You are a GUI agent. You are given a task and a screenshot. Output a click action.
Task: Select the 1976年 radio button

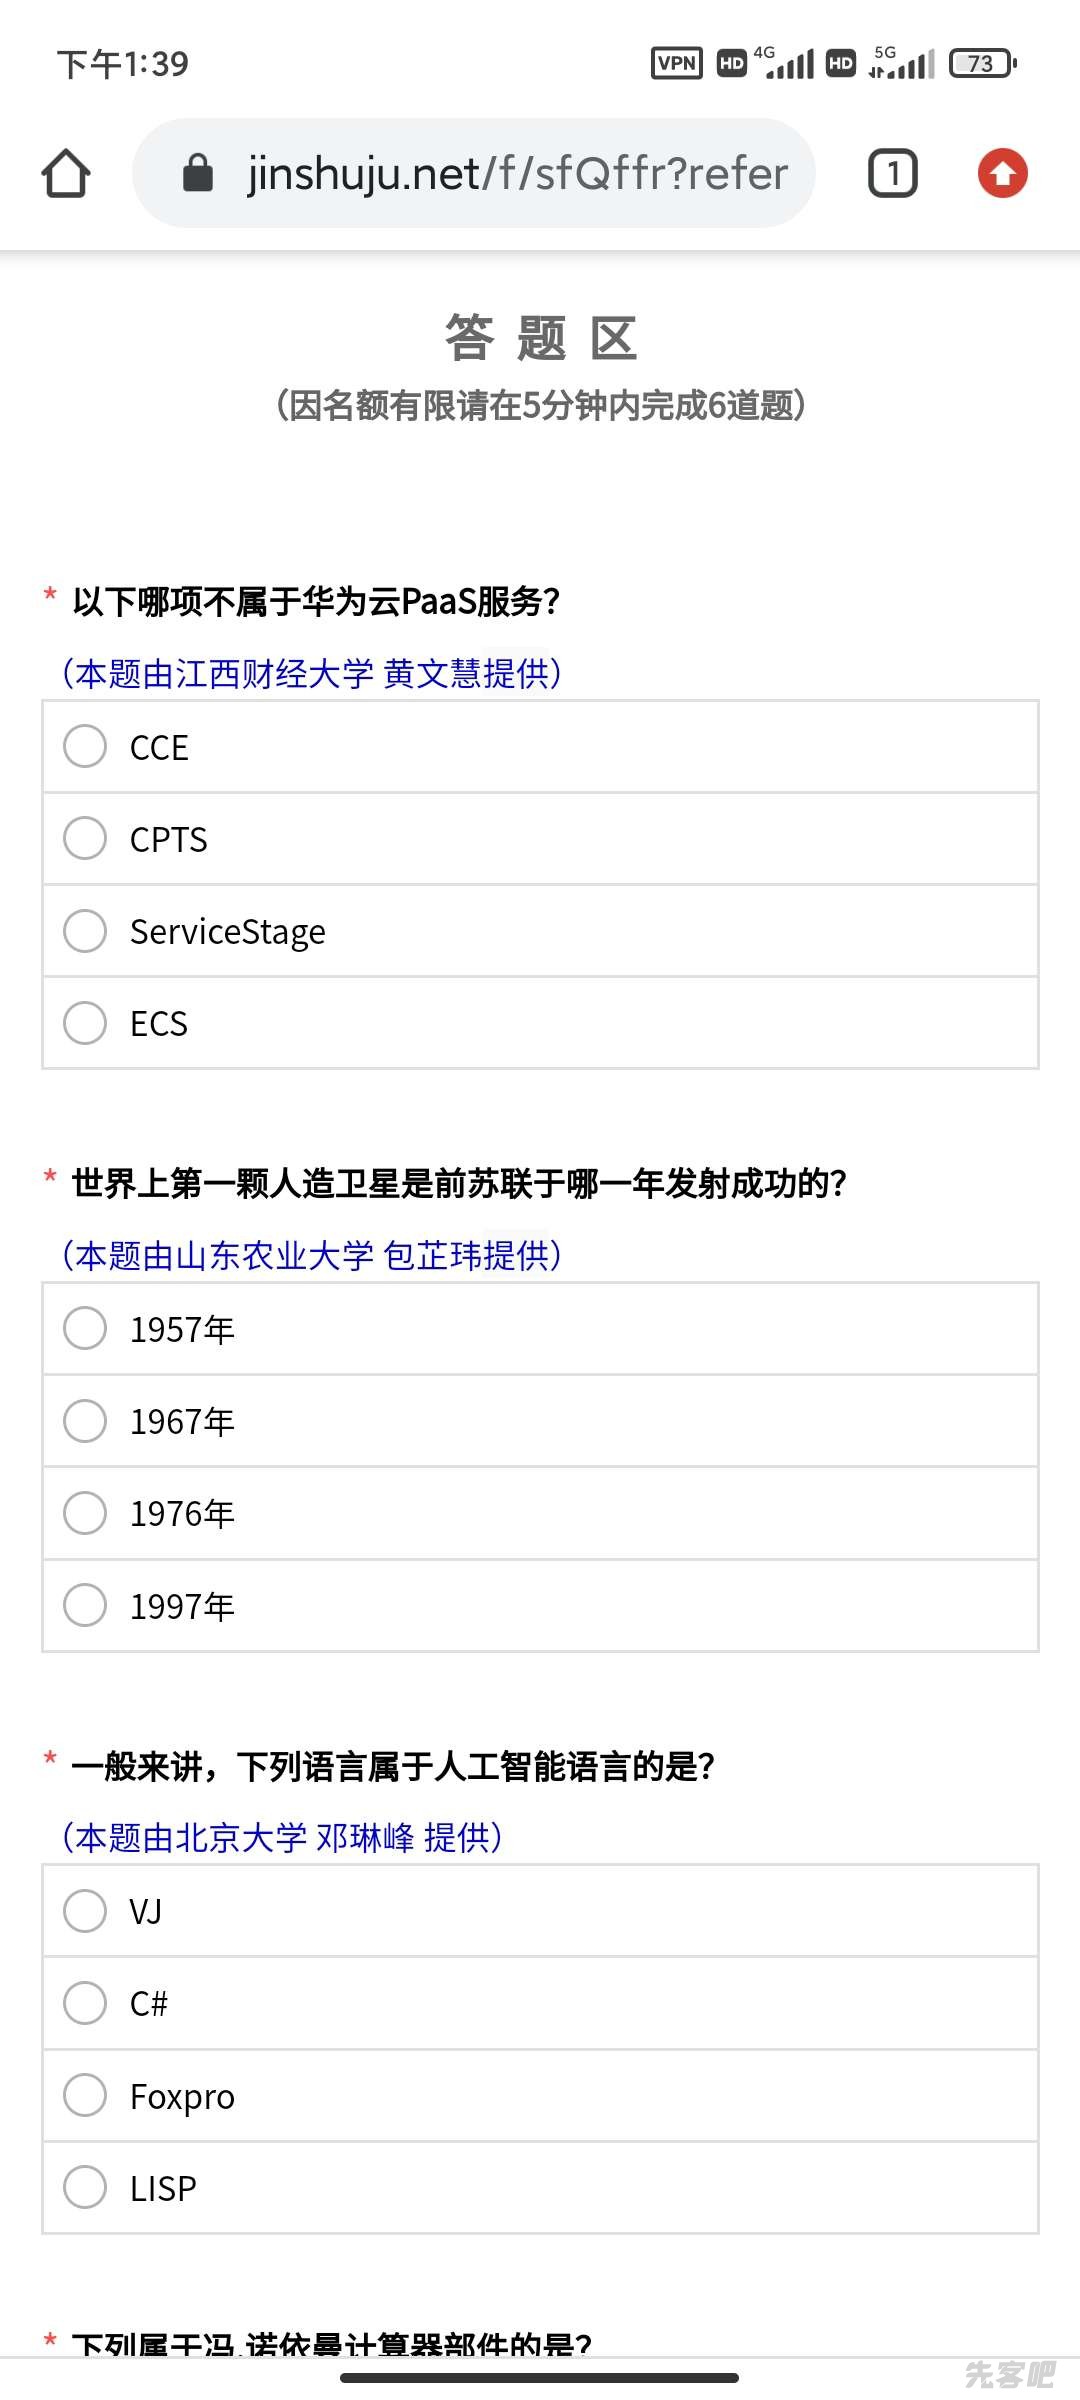(x=85, y=1512)
